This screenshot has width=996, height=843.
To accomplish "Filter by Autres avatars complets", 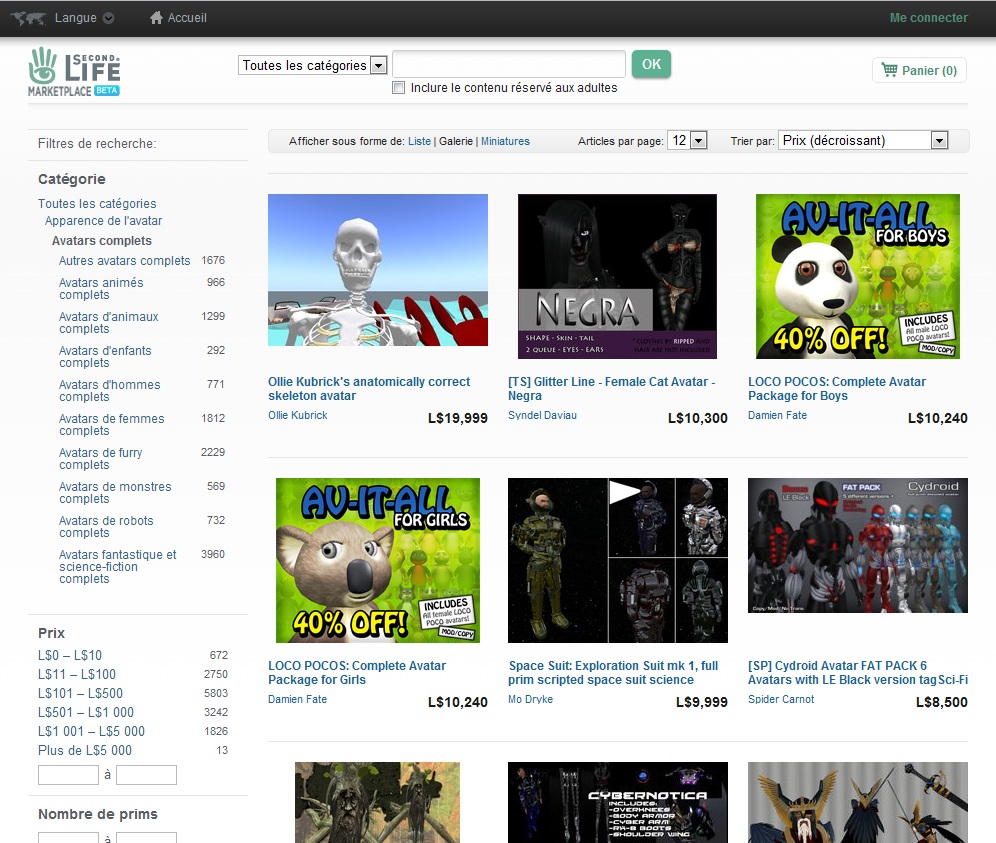I will tap(124, 260).
